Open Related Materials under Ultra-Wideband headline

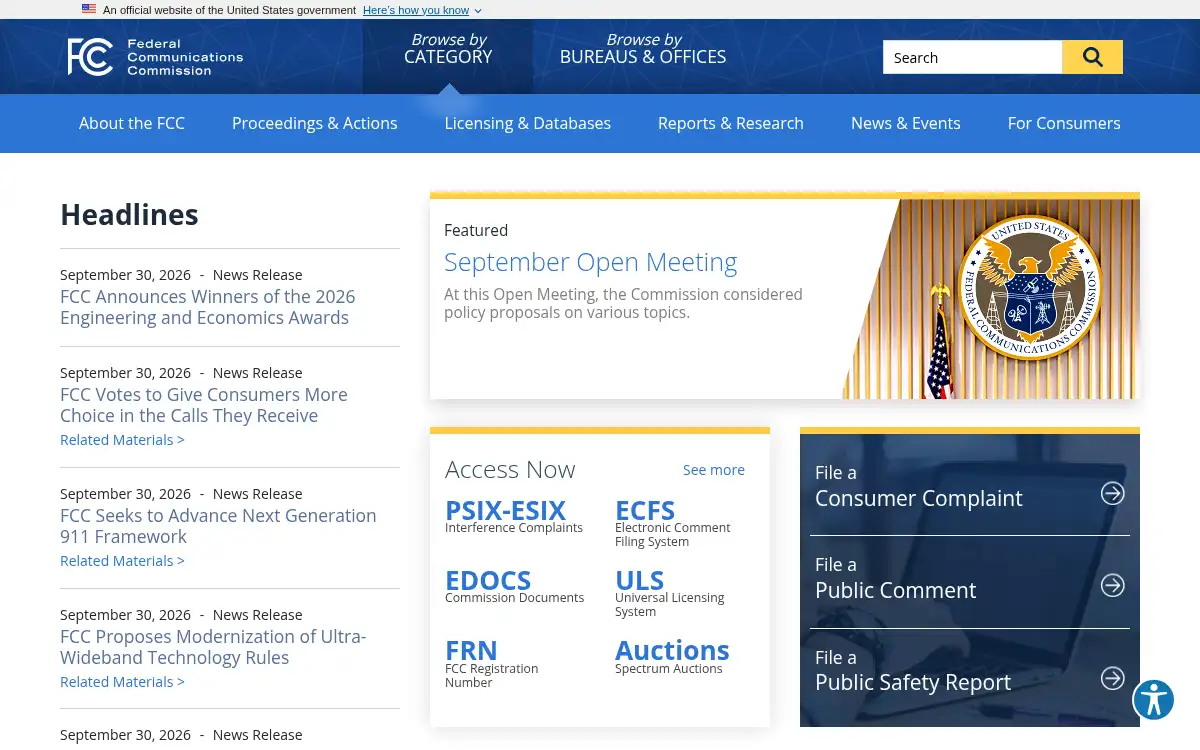click(x=122, y=682)
